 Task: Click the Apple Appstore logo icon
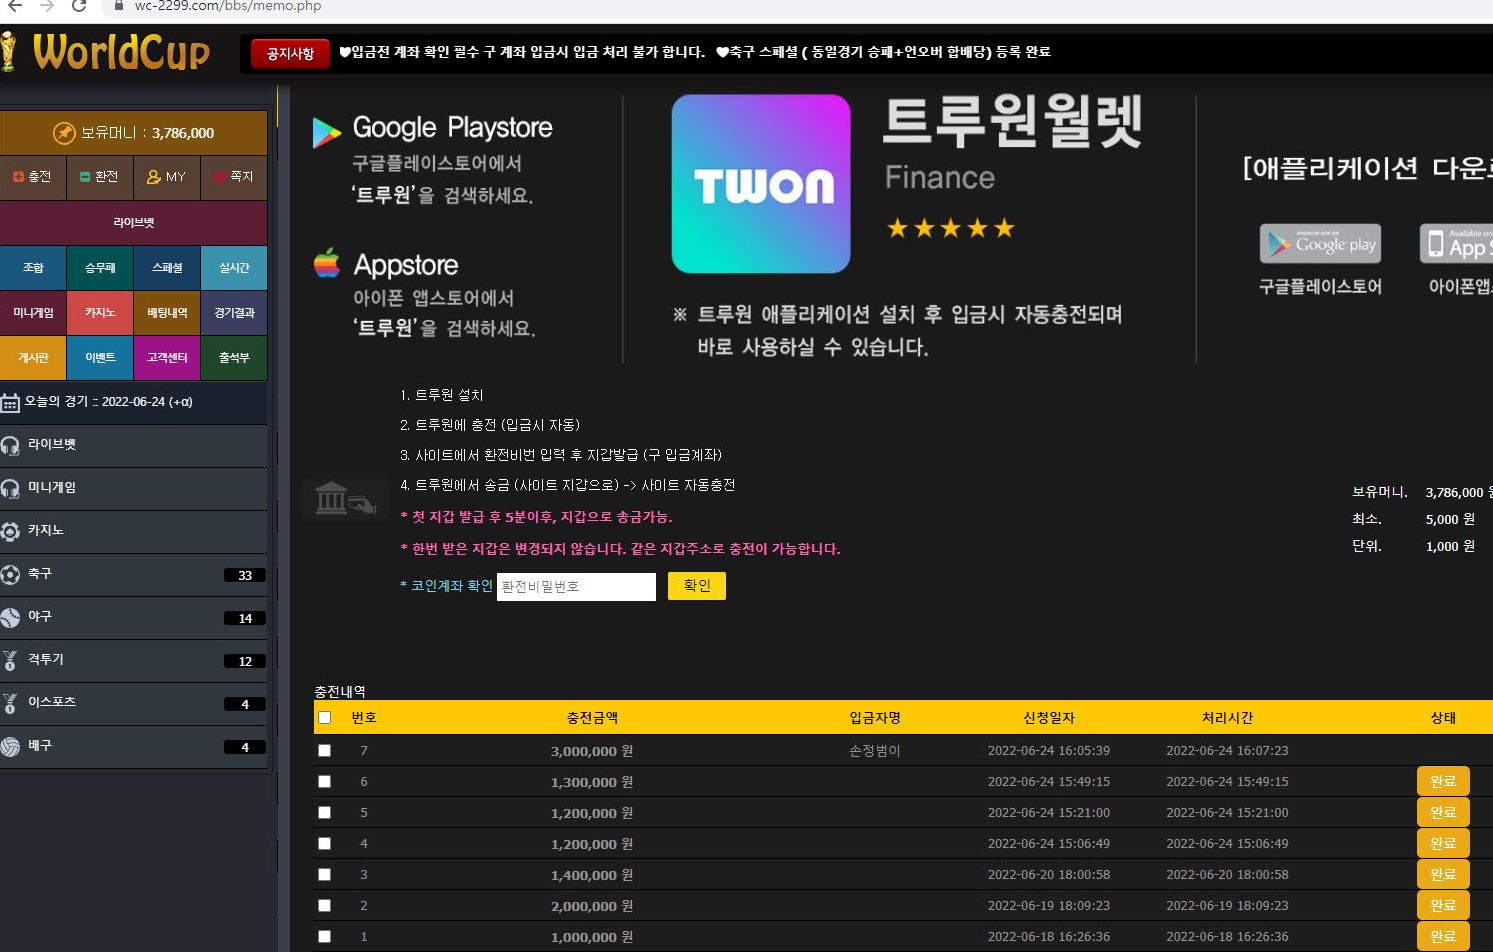(x=326, y=263)
